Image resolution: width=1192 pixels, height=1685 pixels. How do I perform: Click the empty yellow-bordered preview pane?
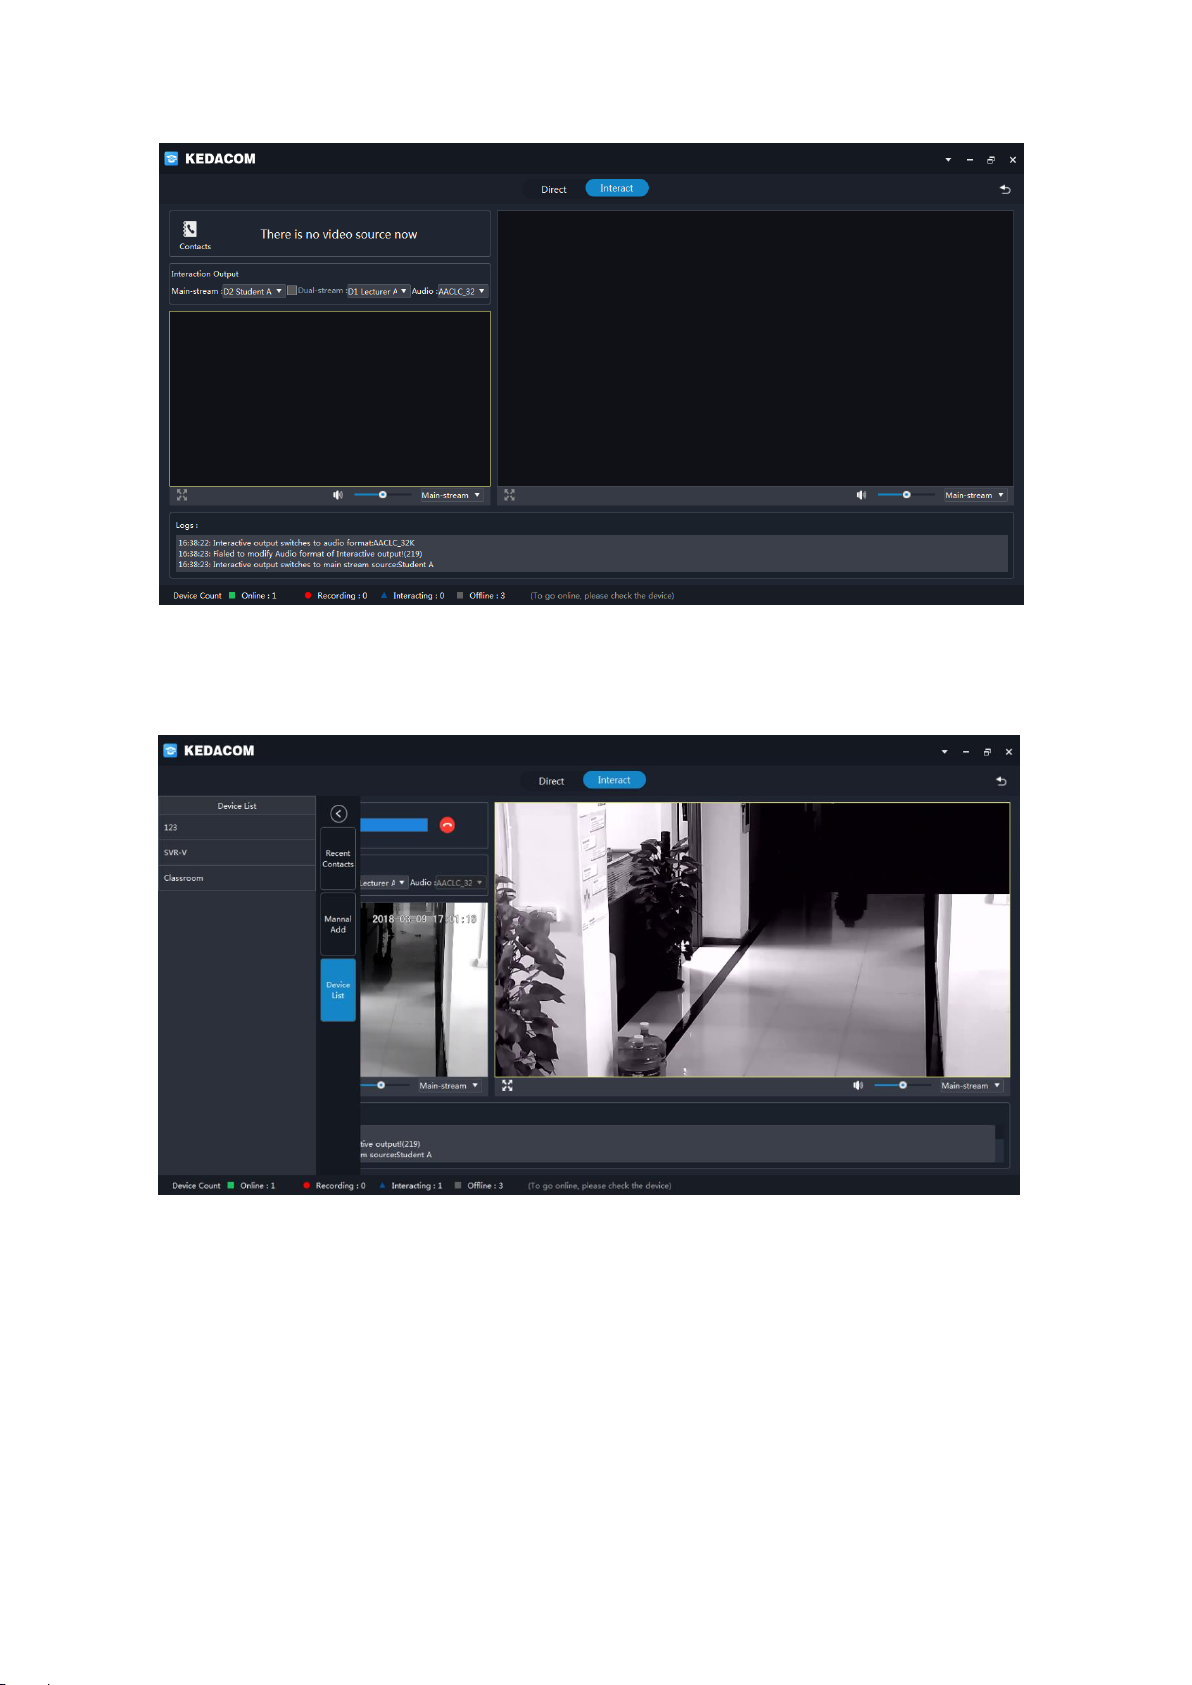pos(330,399)
